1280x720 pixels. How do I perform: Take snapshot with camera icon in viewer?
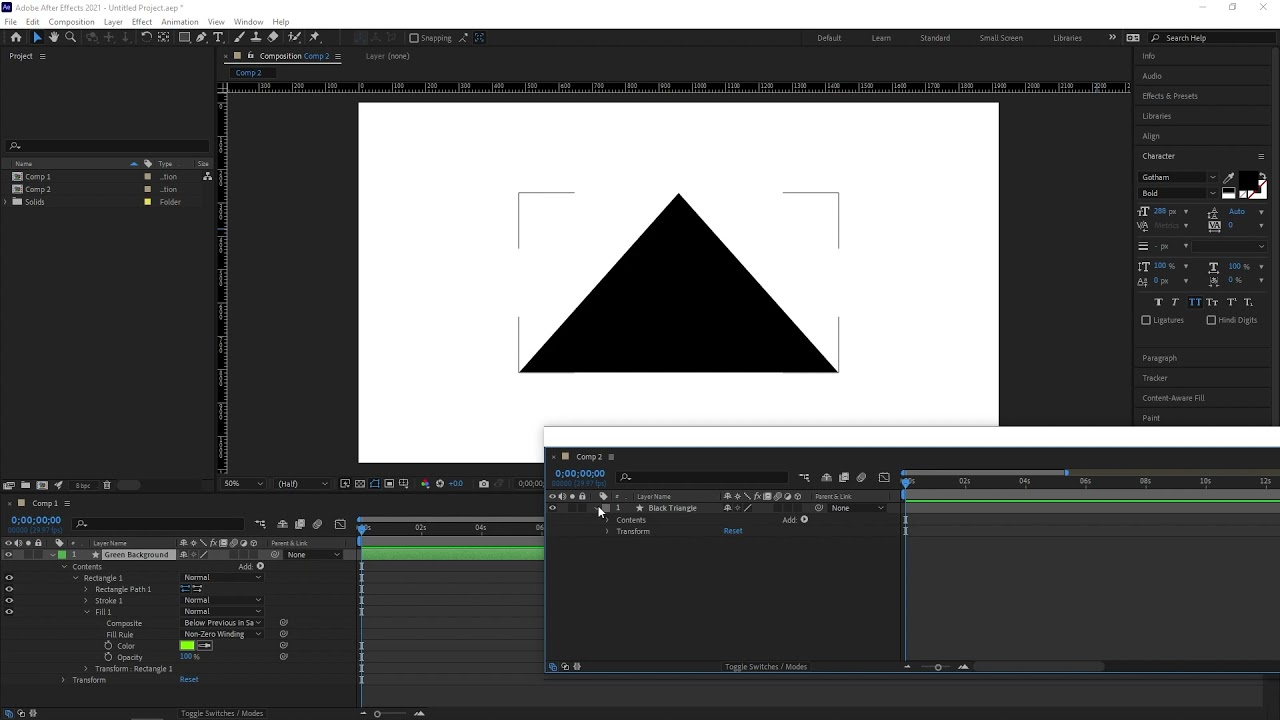(484, 484)
